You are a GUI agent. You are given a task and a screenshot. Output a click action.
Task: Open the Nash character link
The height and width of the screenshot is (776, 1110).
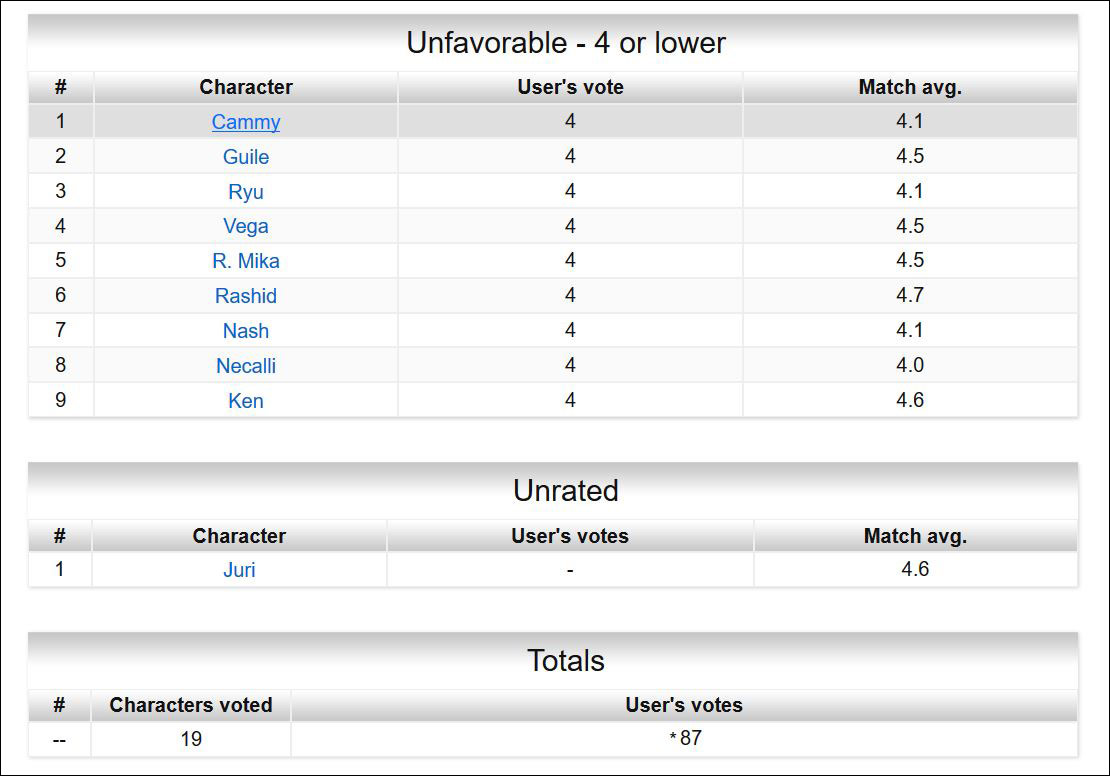(x=245, y=331)
